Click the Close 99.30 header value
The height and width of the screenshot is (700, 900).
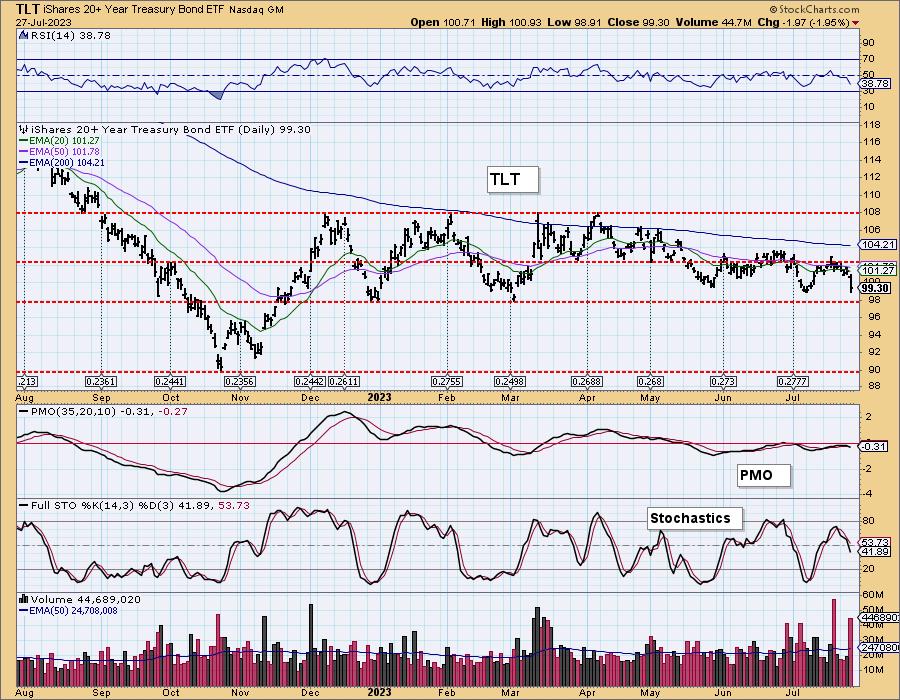(x=637, y=22)
